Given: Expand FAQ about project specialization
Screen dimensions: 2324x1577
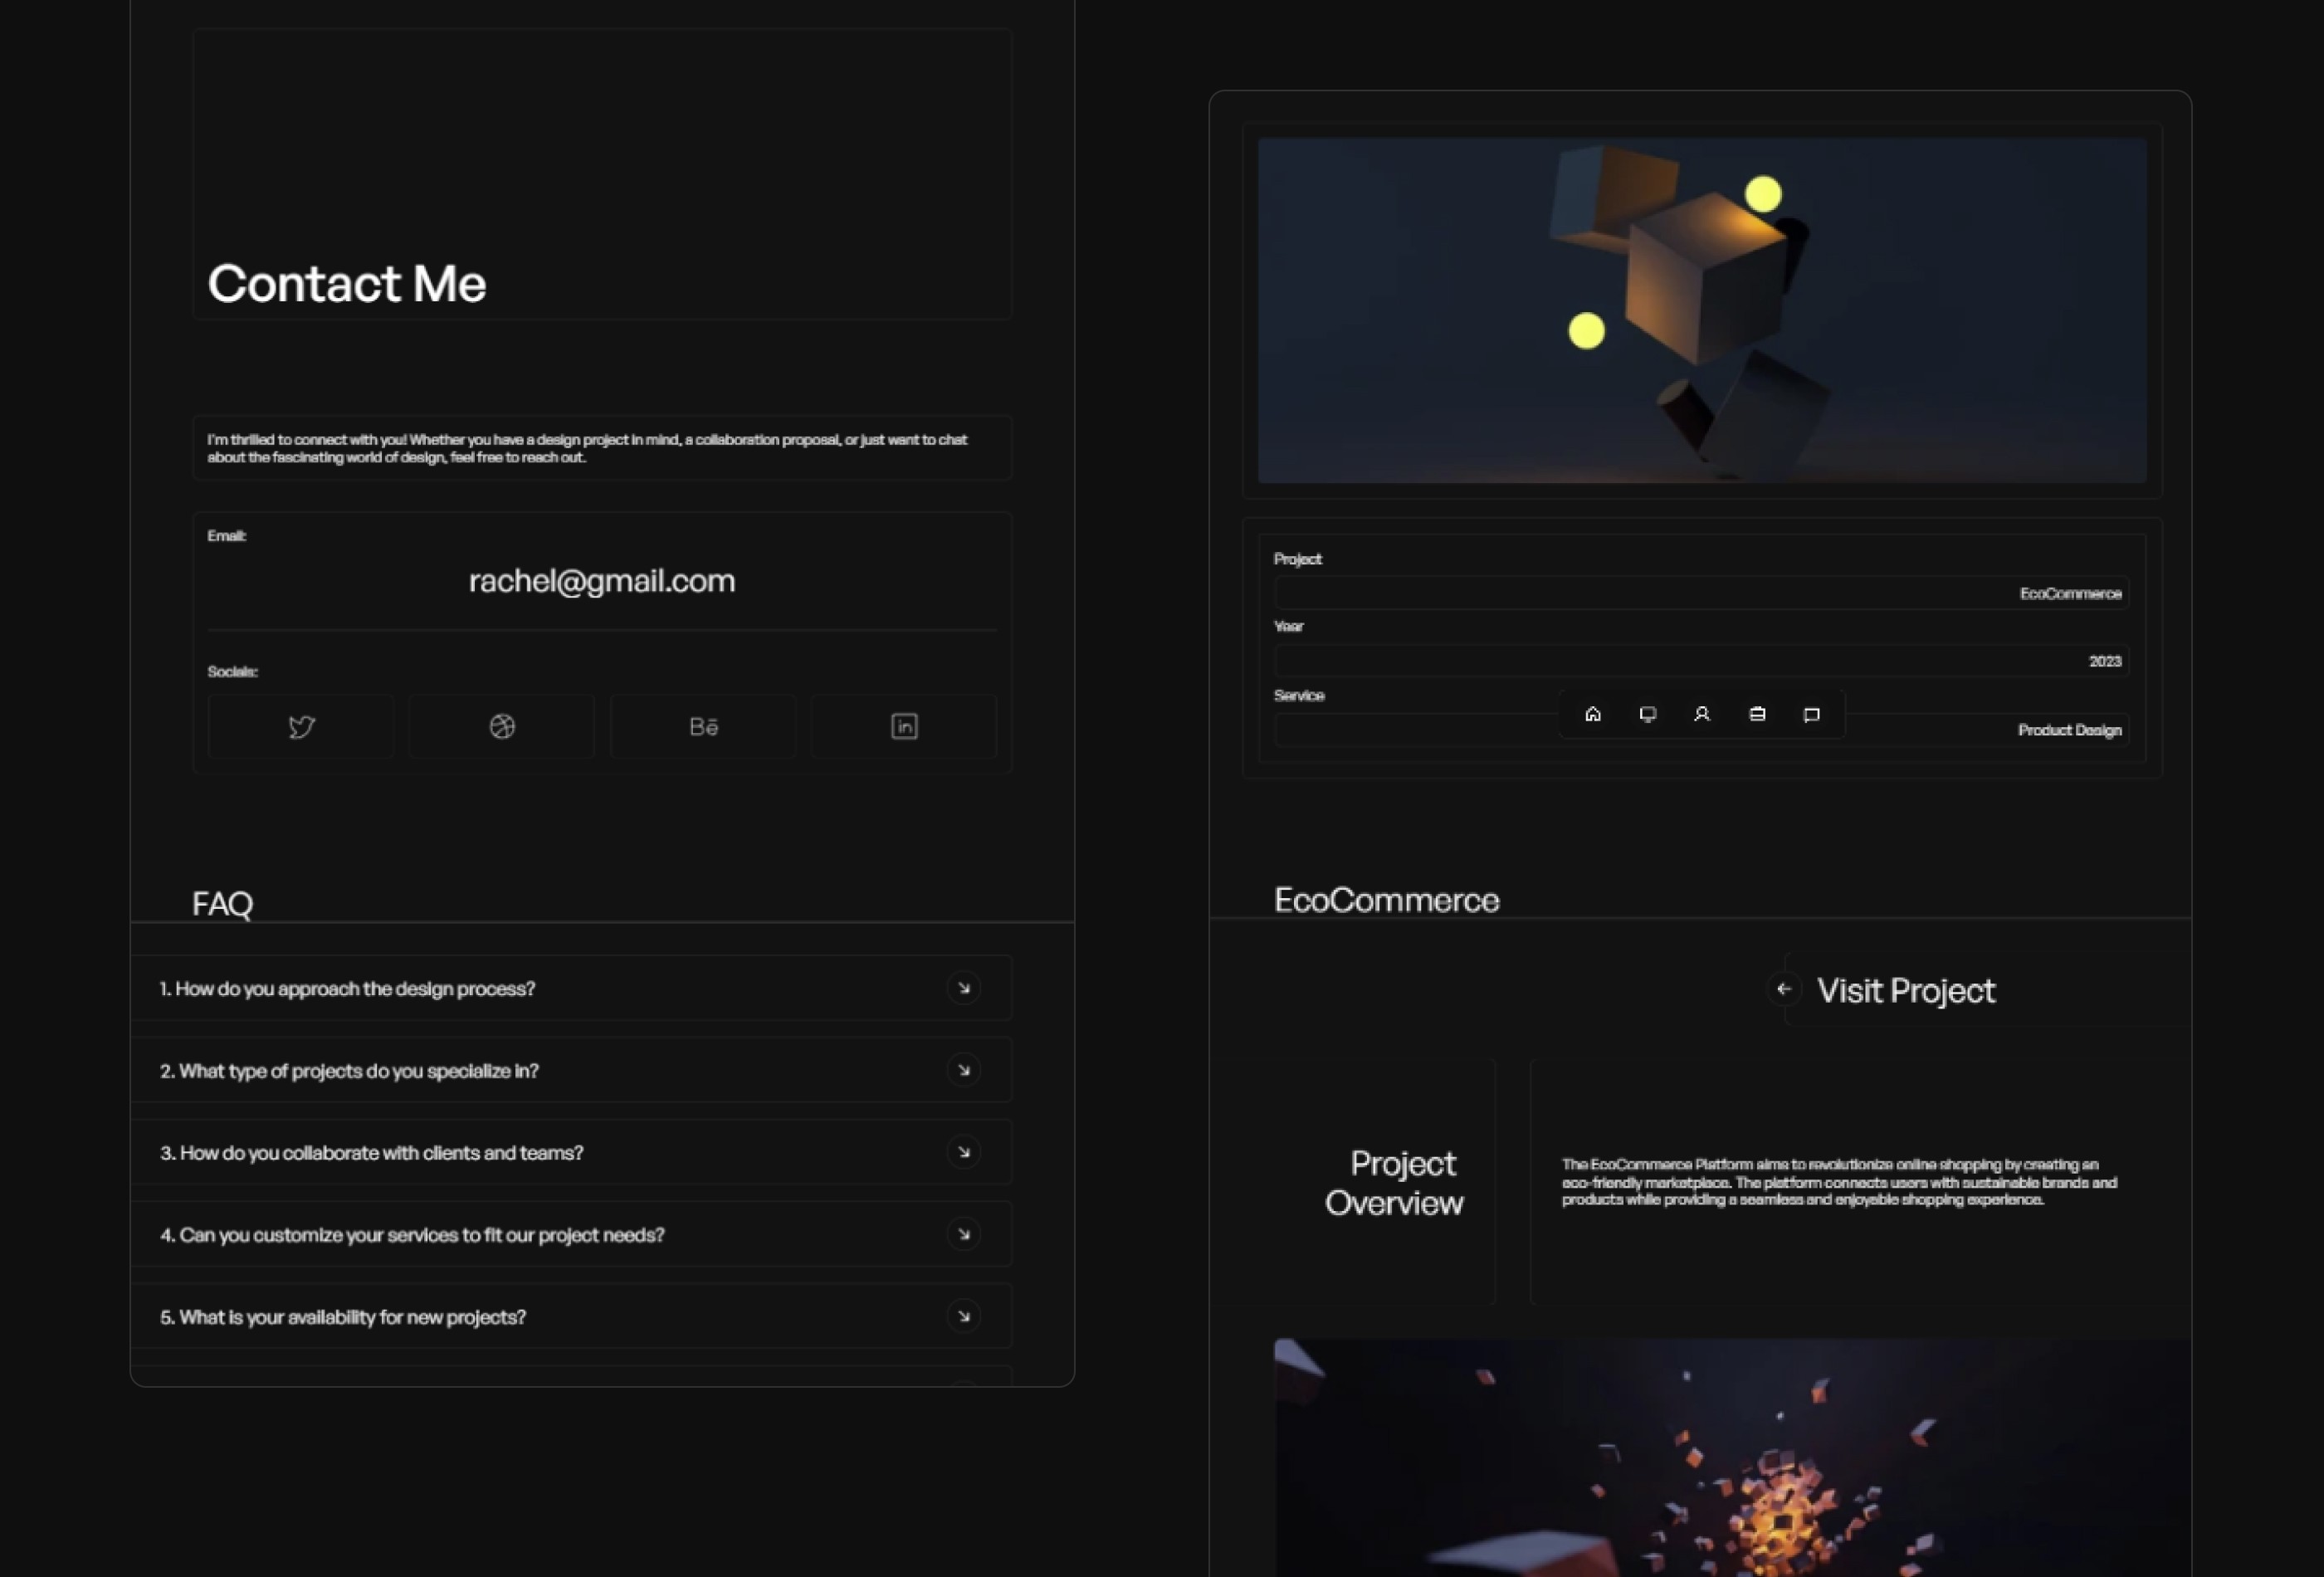Looking at the screenshot, I should (x=963, y=1070).
